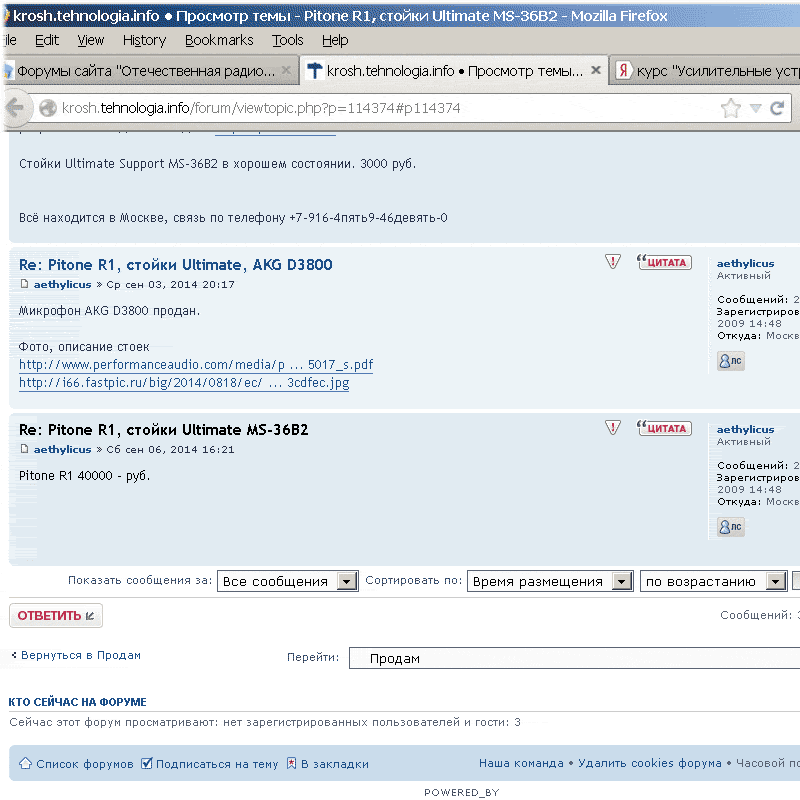Open the Время размещения sort dropdown

point(550,581)
